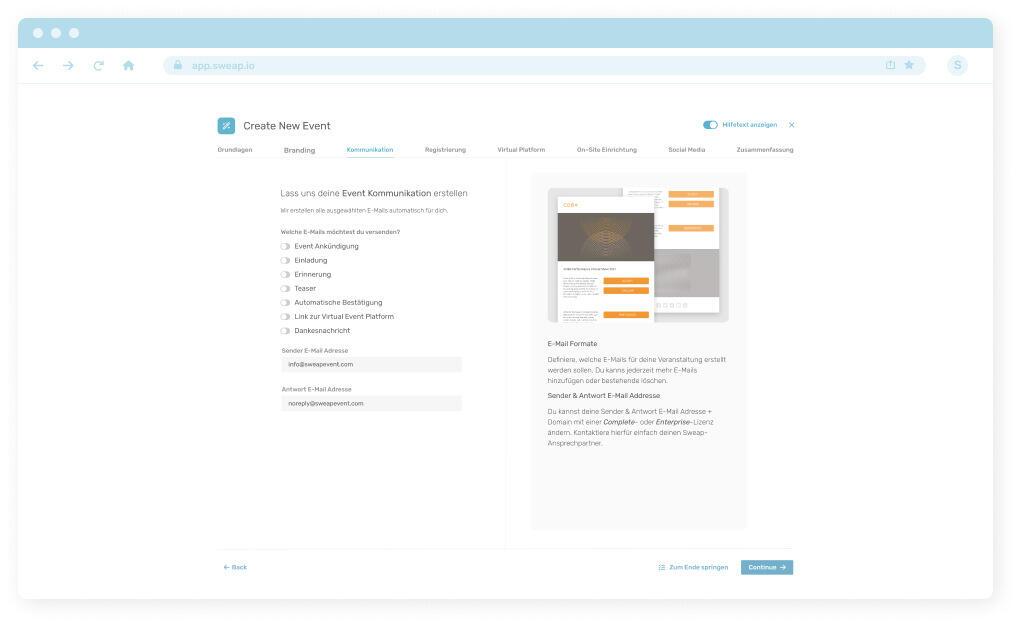Screen dimensions: 1019x625
Task: Toggle Hilfetext anzeigen switch
Action: pyautogui.click(x=710, y=125)
